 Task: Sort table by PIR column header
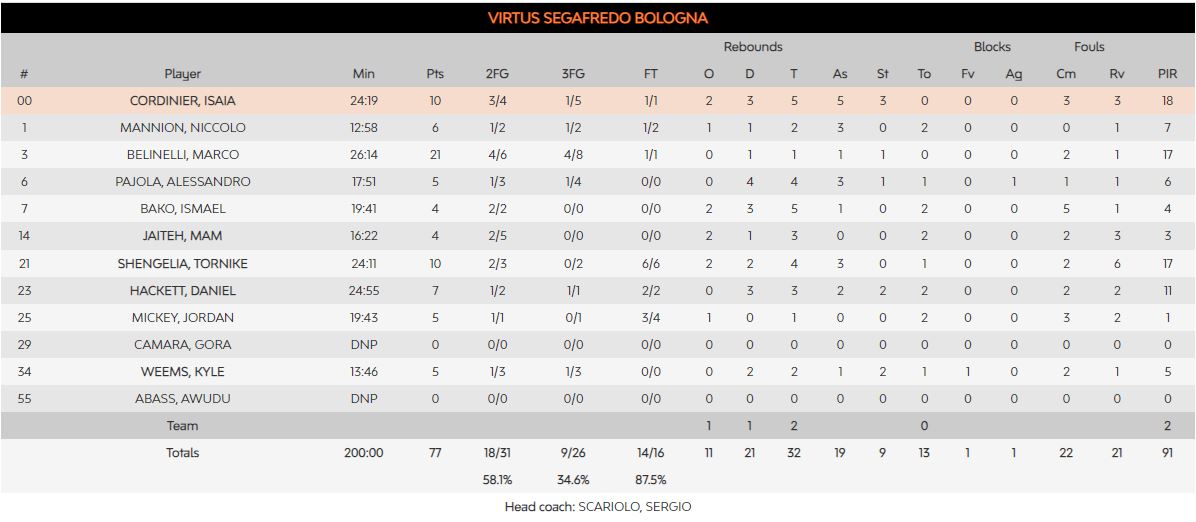(x=1167, y=74)
